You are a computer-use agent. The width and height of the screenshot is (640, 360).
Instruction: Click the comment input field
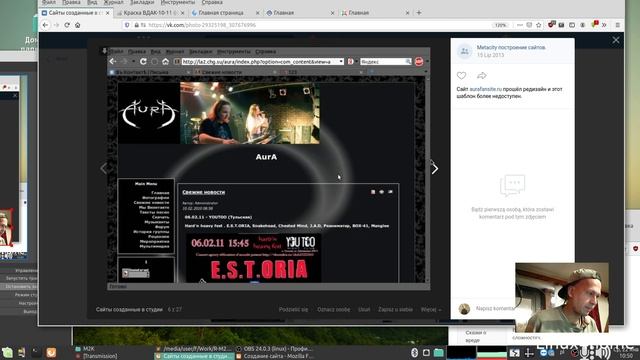pyautogui.click(x=494, y=309)
